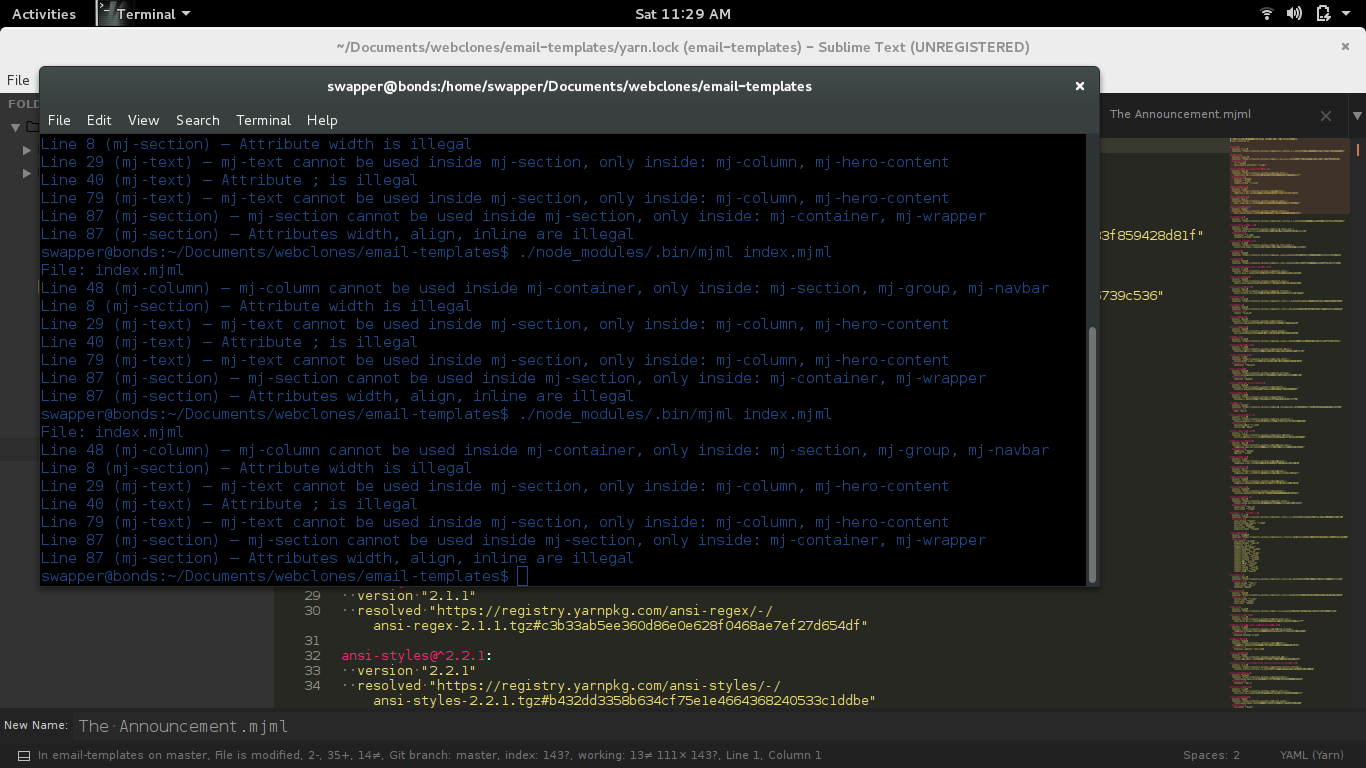Click the YAML (Yarn) syntax selector in status bar
The image size is (1366, 768).
pos(1310,755)
